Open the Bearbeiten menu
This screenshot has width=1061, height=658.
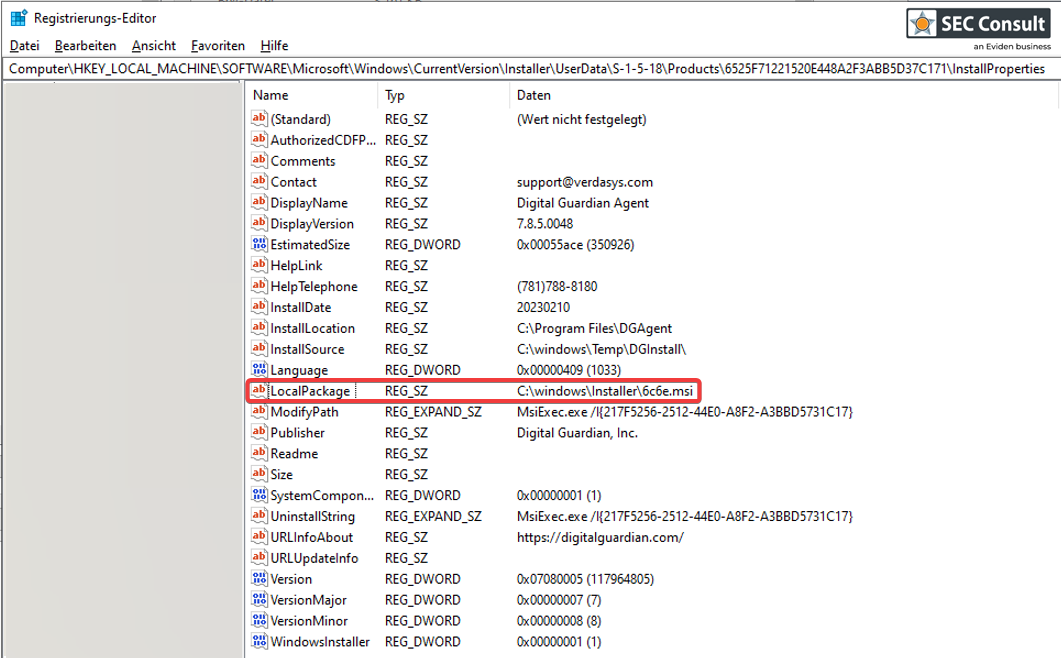point(85,46)
